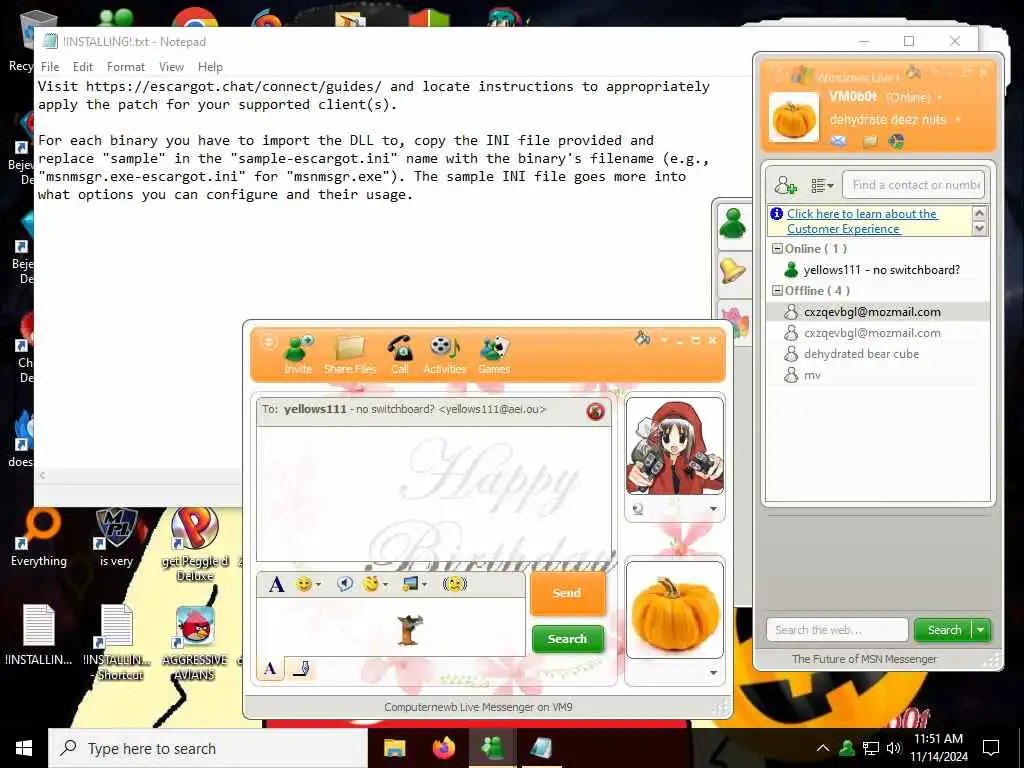This screenshot has width=1024, height=768.
Task: Open Activities in chat toolbar
Action: tap(444, 355)
